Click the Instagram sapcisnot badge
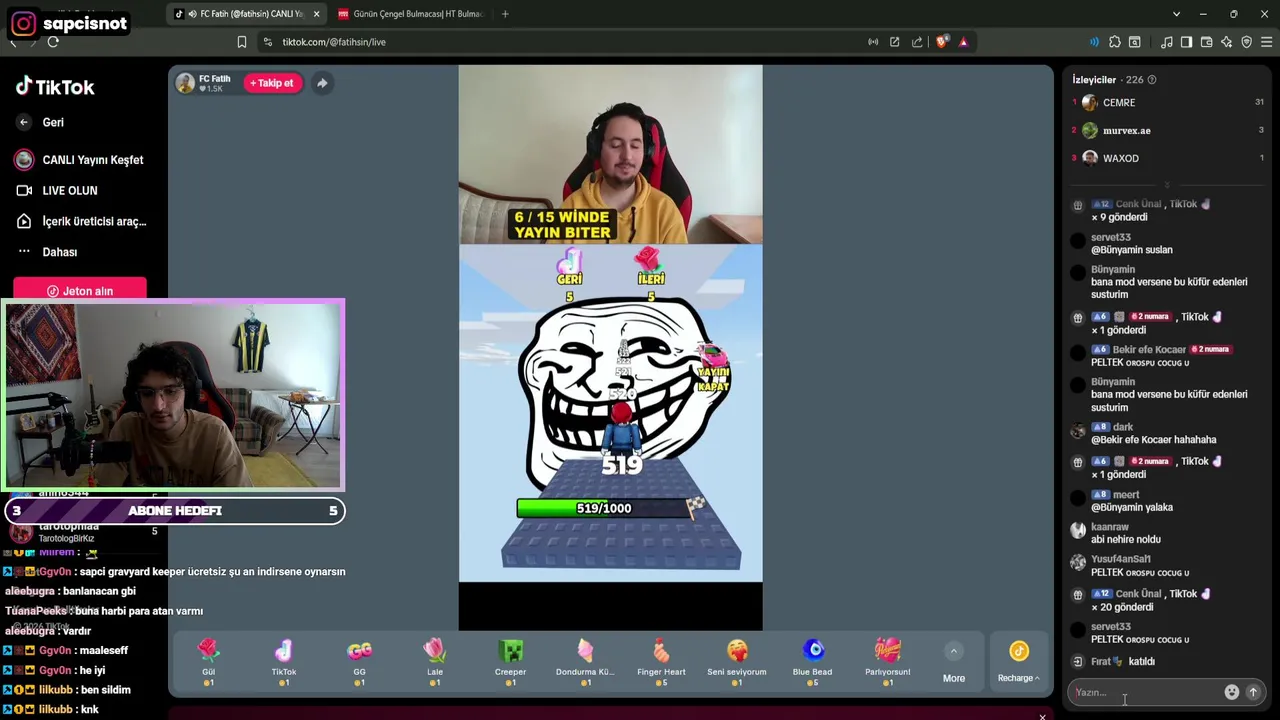Screen dimensions: 1280x720 click(70, 23)
